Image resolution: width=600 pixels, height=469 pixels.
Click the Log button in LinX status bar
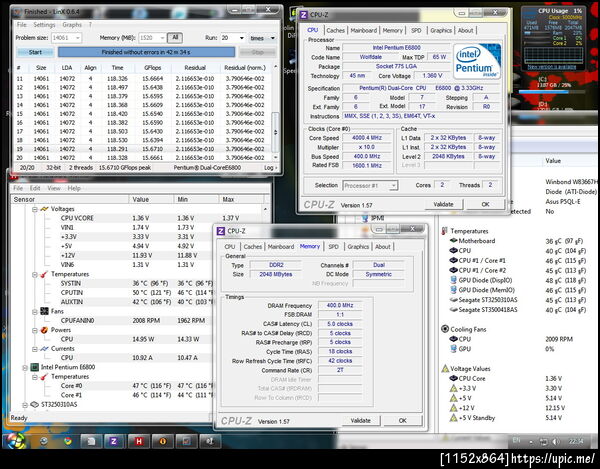point(270,168)
